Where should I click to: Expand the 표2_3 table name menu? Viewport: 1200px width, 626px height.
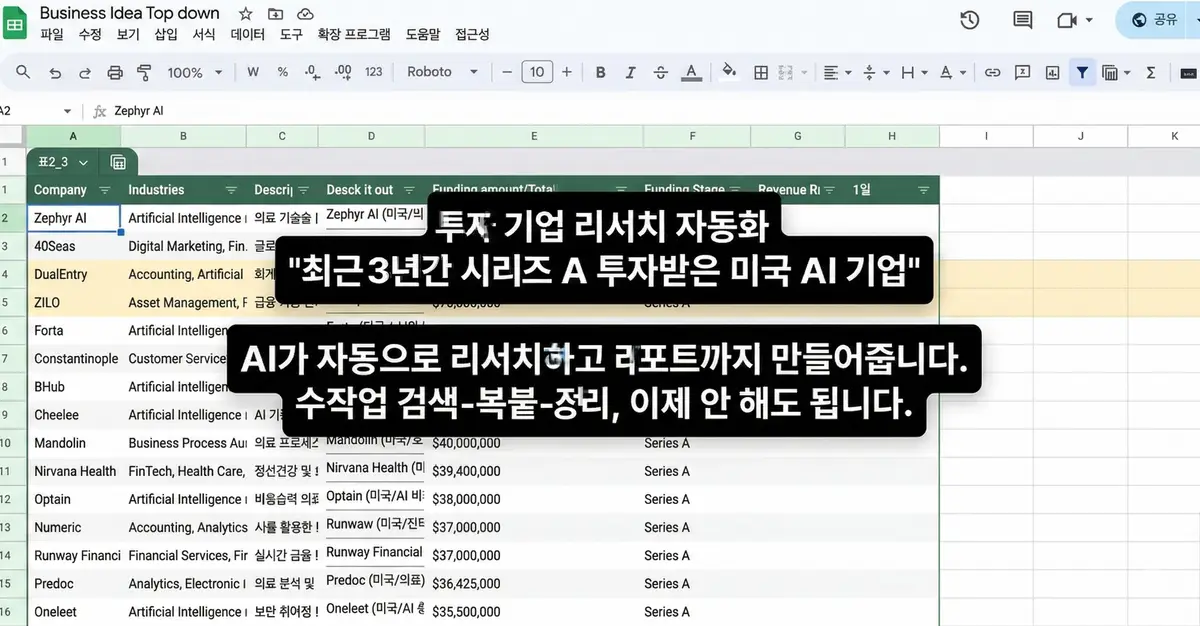83,162
